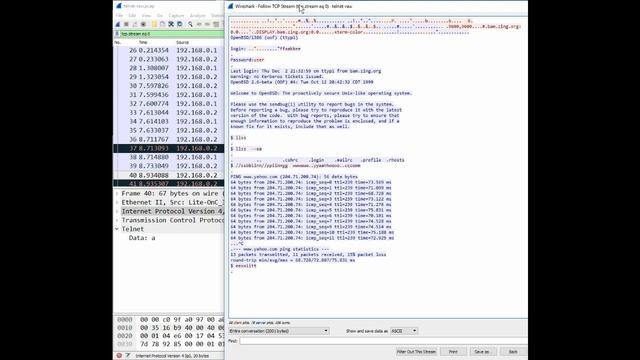The height and width of the screenshot is (360, 640).
Task: Click the go to packet toolbar icon
Action: (216, 24)
